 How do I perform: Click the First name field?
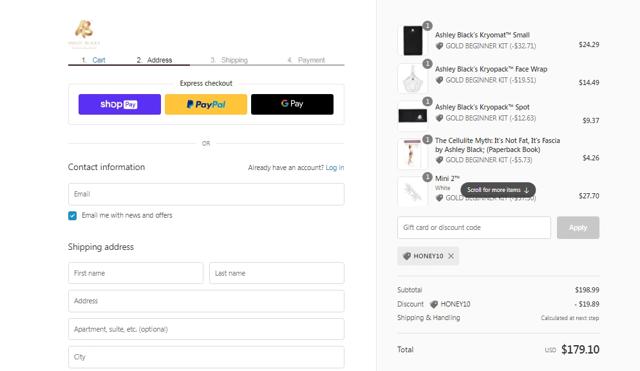(136, 273)
